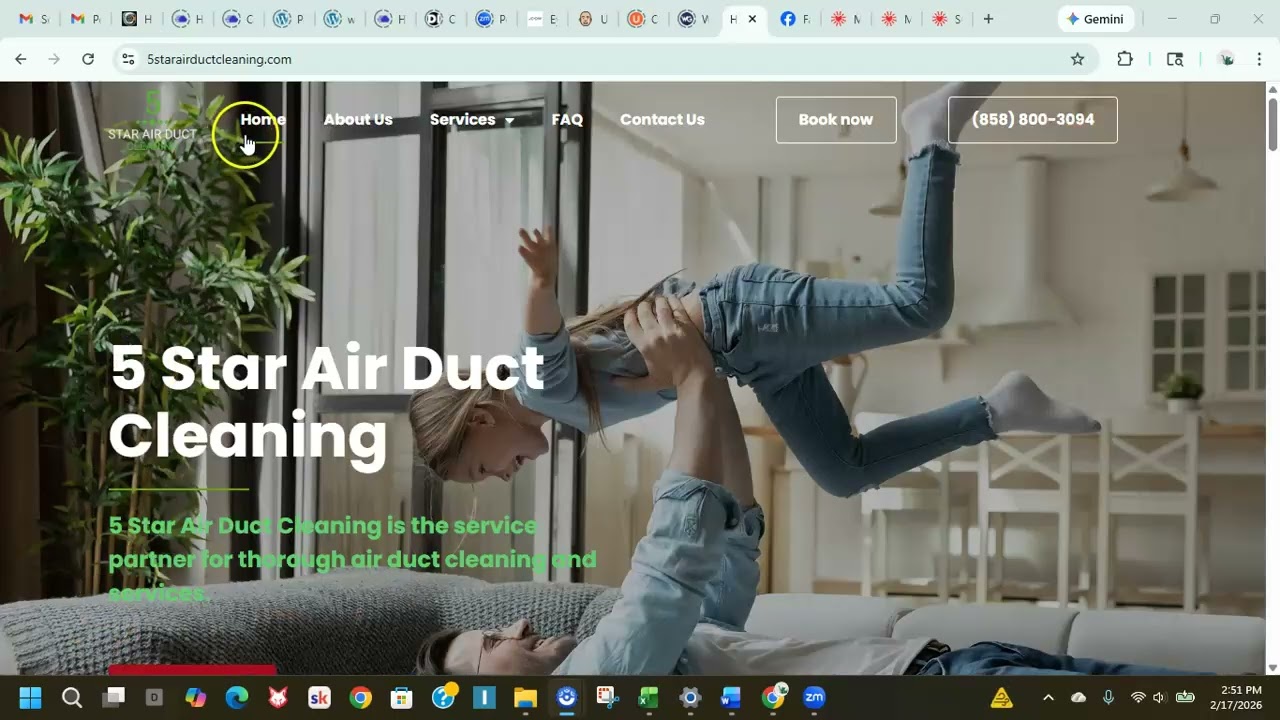Click the Book now button
1280x720 pixels.
836,120
